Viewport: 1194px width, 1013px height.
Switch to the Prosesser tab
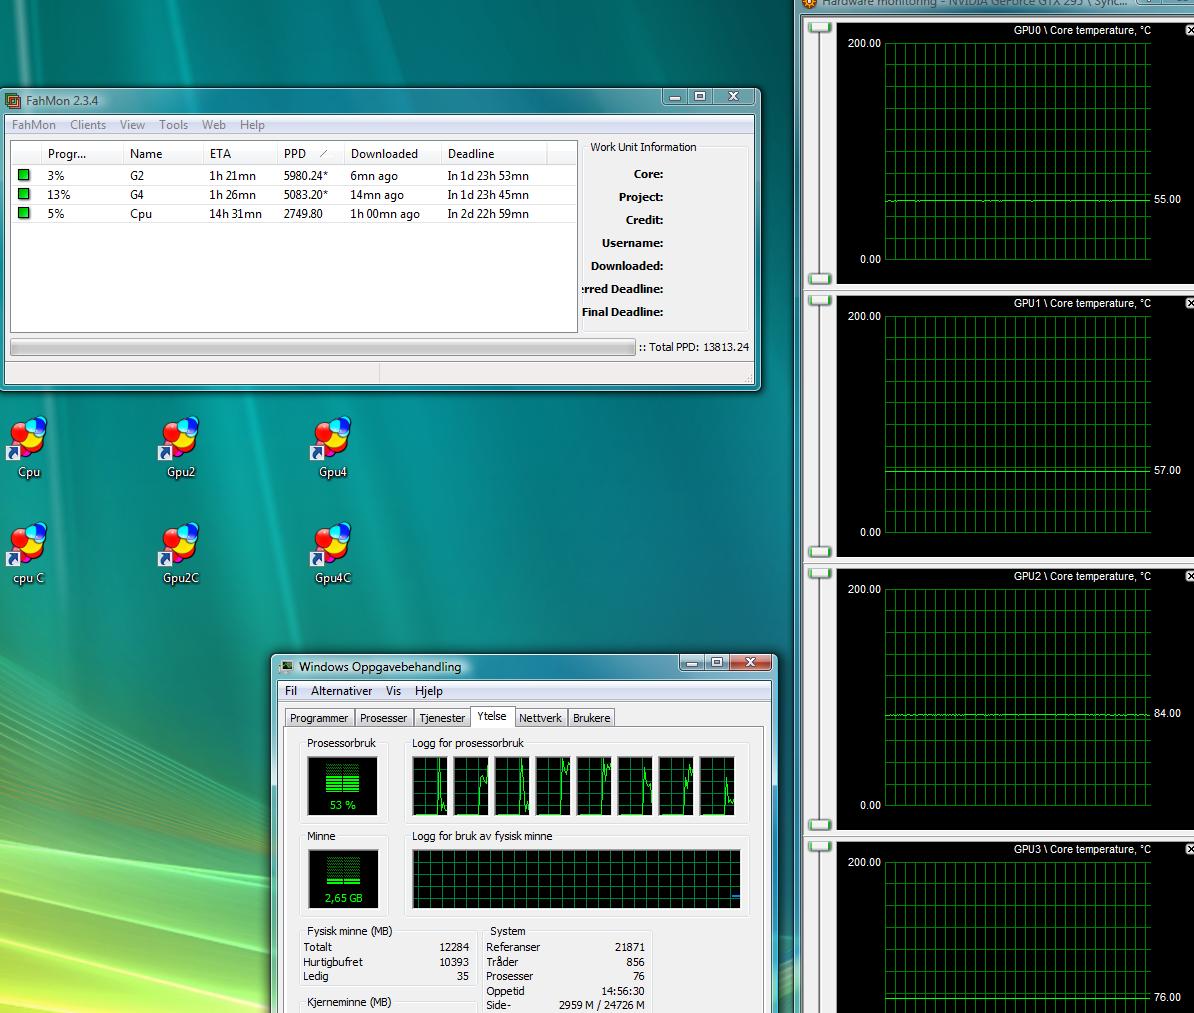coord(383,717)
